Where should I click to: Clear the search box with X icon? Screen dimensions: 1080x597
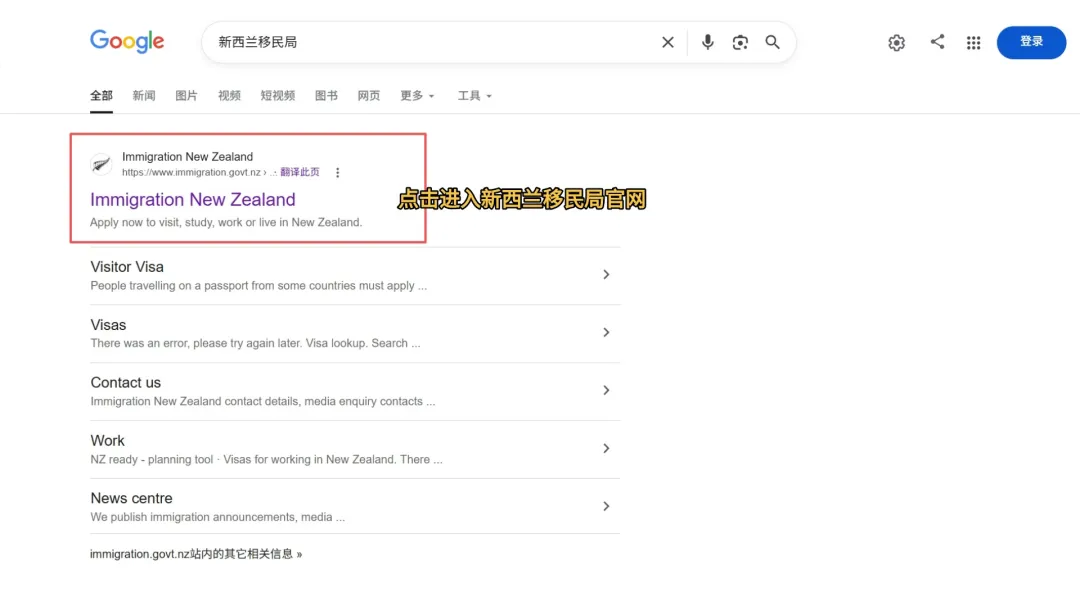coord(667,42)
